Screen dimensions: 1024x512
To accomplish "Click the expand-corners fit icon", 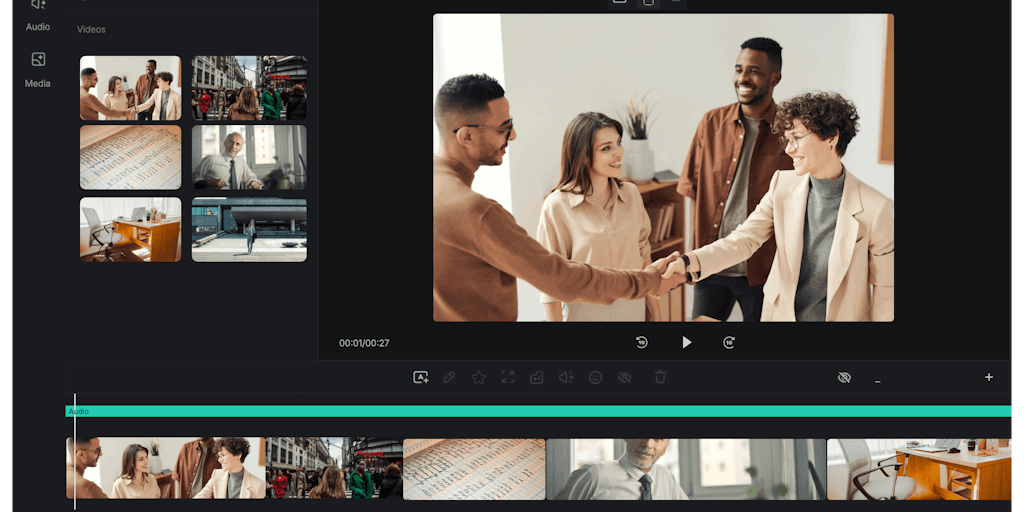I will pos(507,377).
